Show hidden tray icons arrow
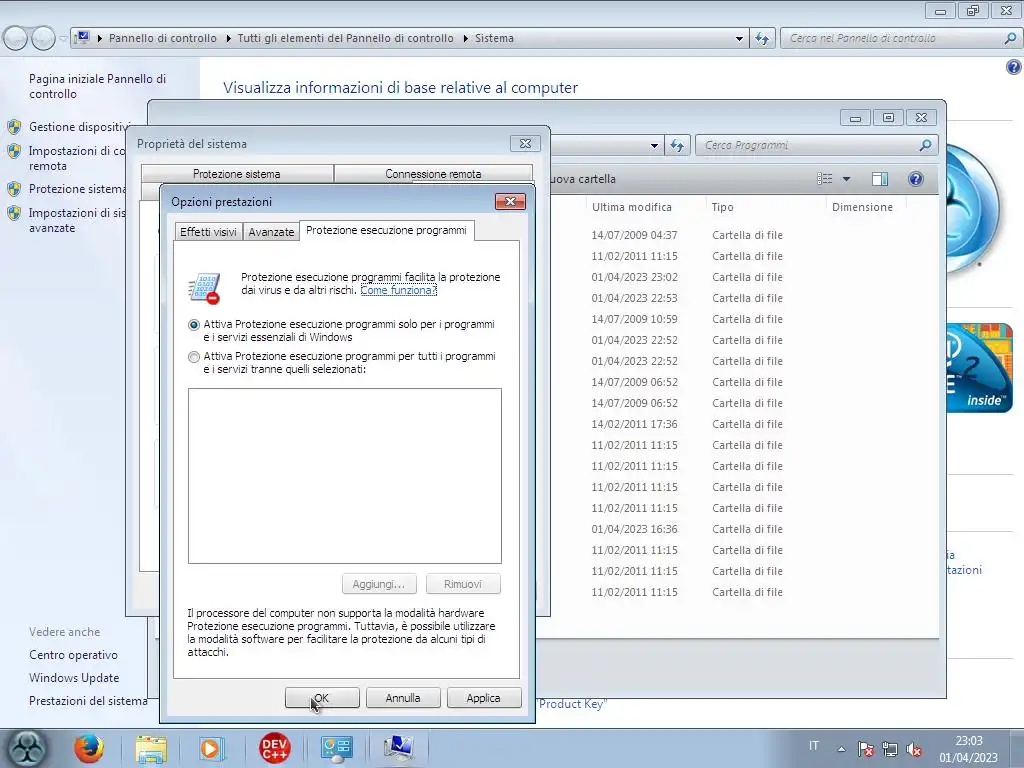The height and width of the screenshot is (768, 1024). [x=842, y=749]
